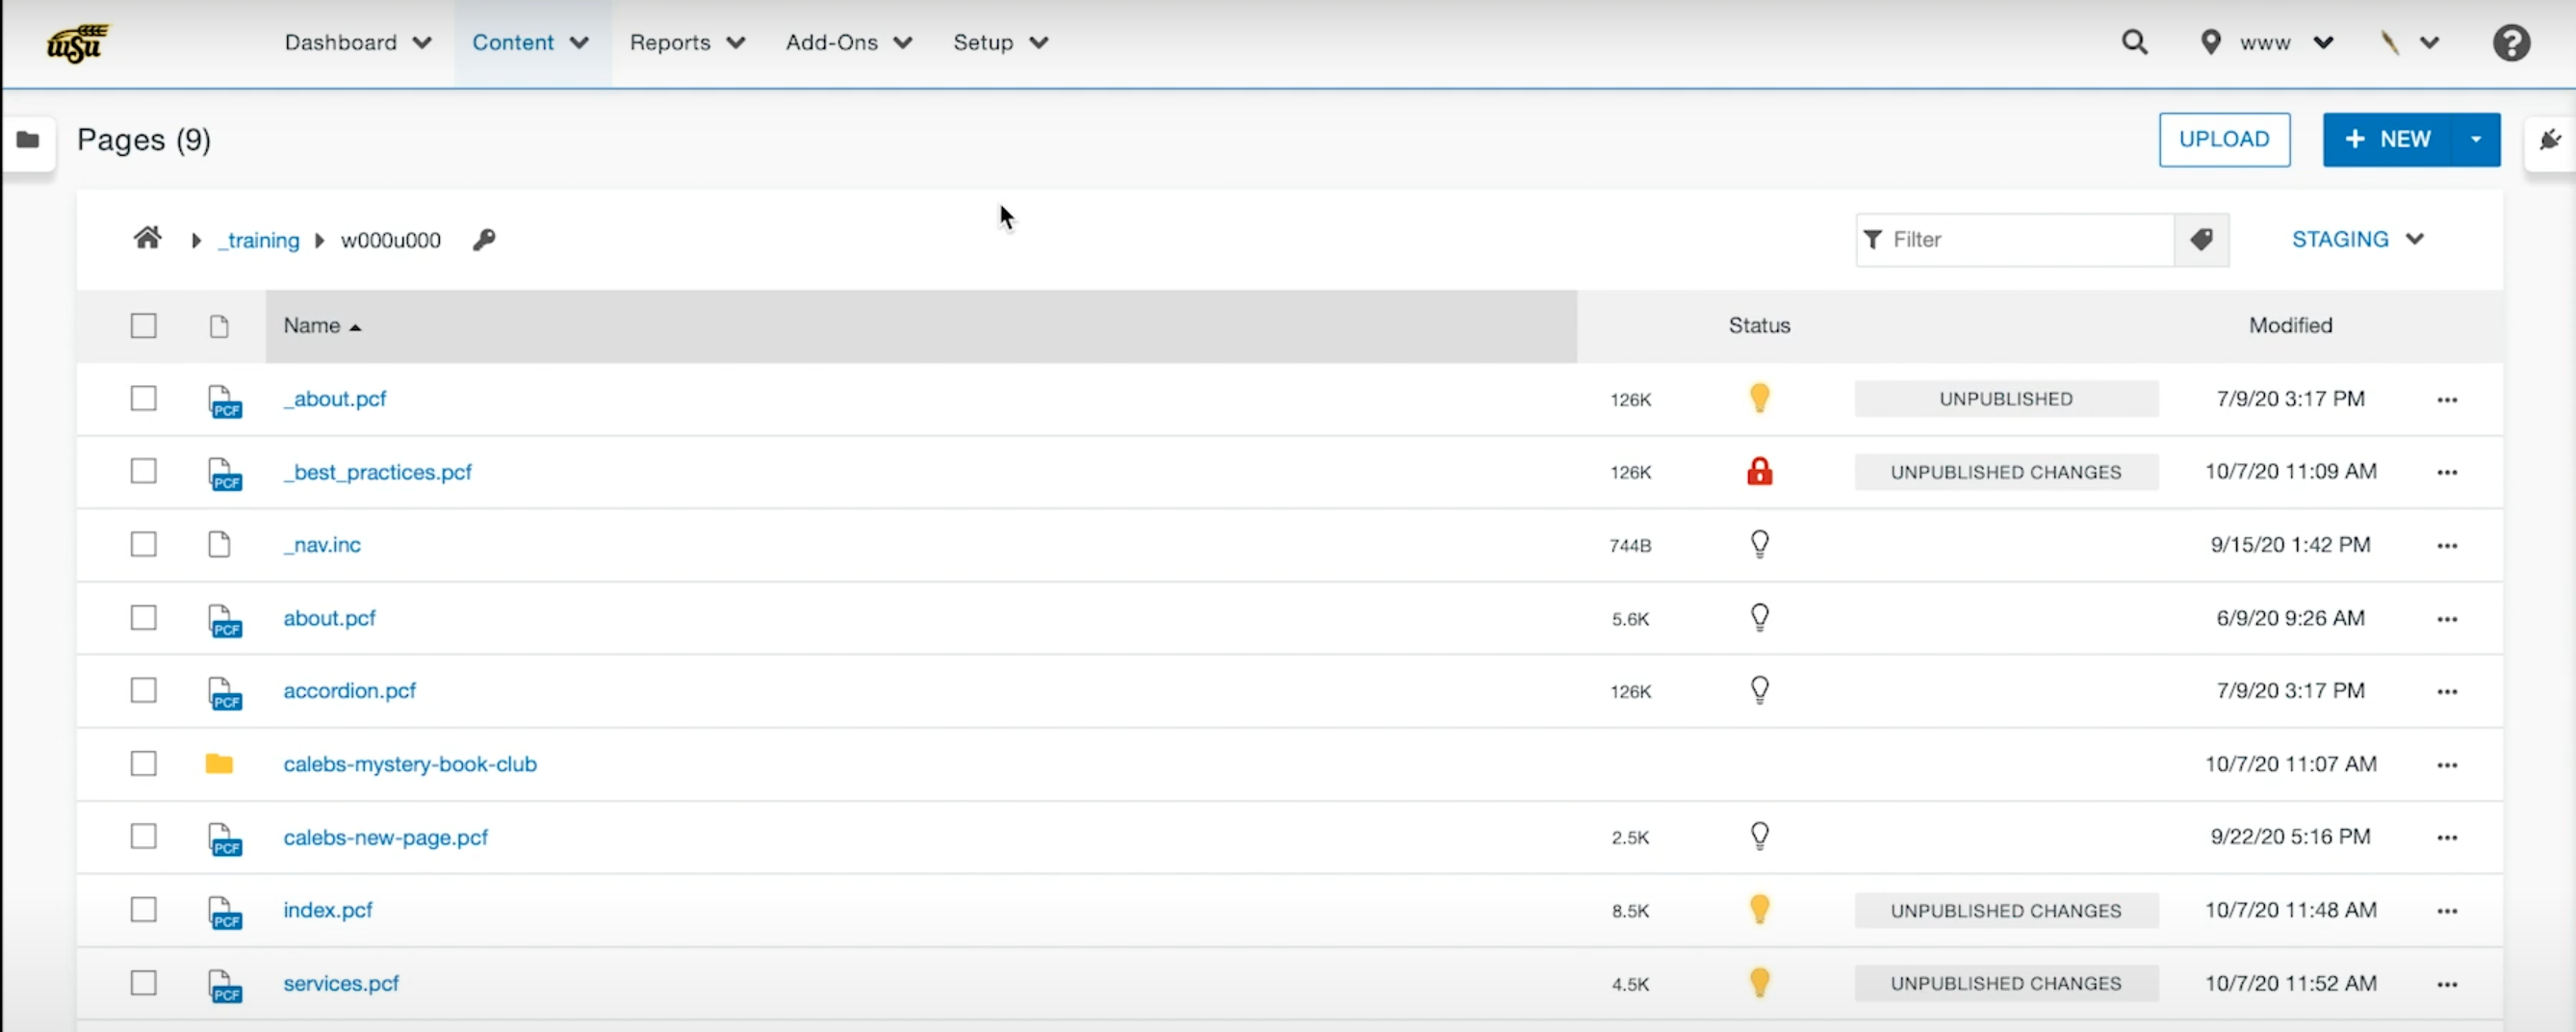The height and width of the screenshot is (1032, 2576).
Task: Click the access settings key icon
Action: pyautogui.click(x=484, y=240)
